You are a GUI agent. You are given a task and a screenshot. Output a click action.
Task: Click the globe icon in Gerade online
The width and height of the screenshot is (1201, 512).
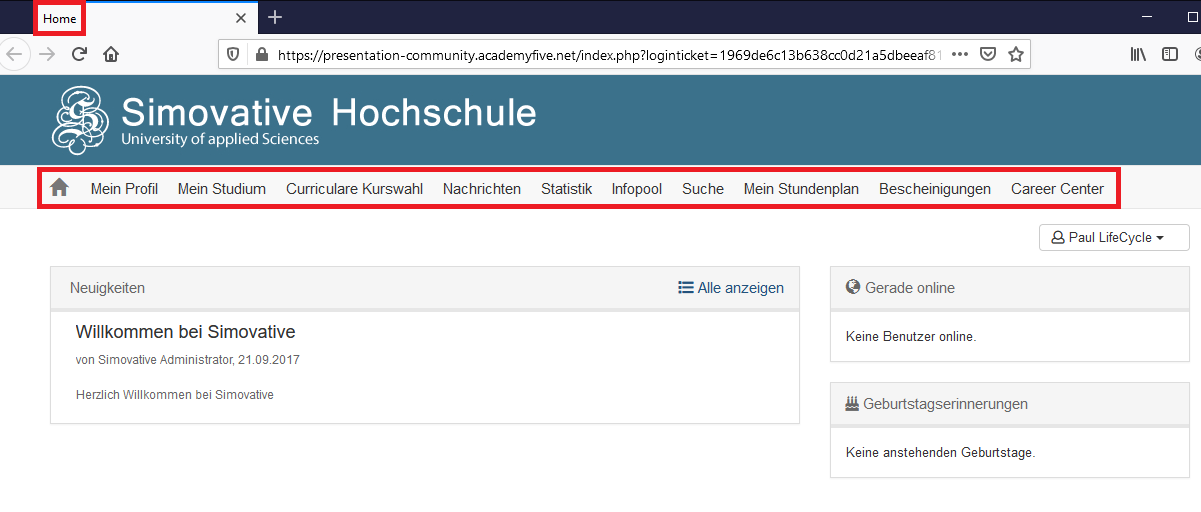(853, 287)
